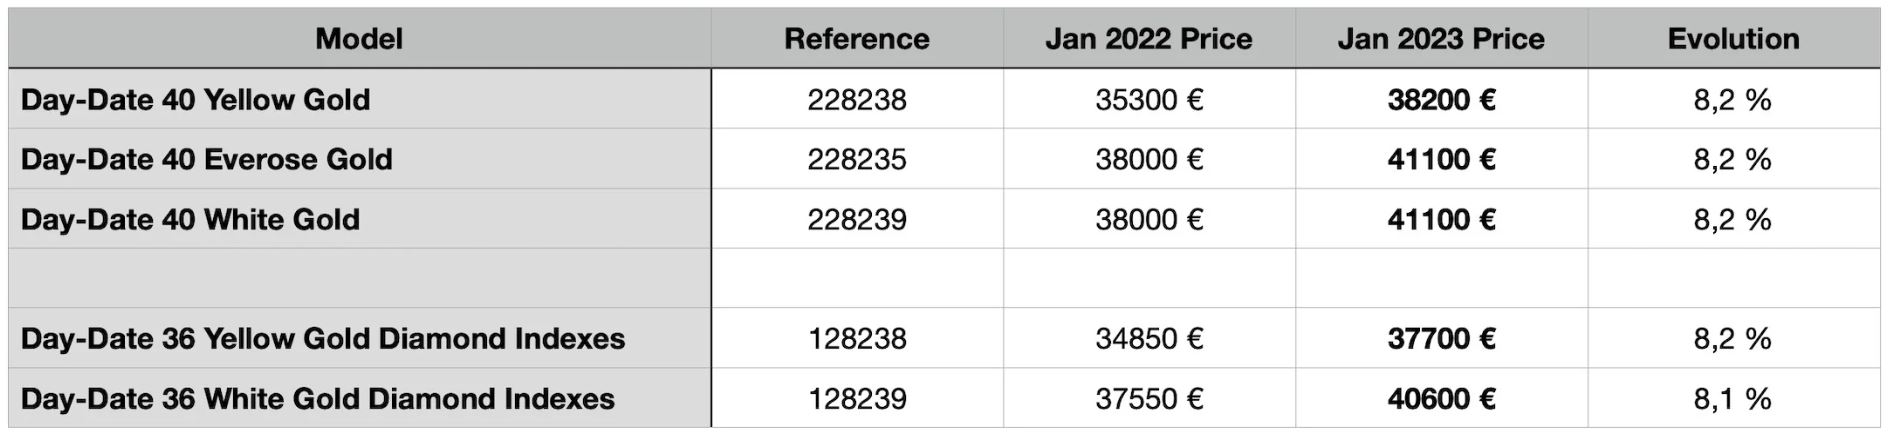Image resolution: width=1894 pixels, height=439 pixels.
Task: Select the 35300 € price cell
Action: point(1149,100)
